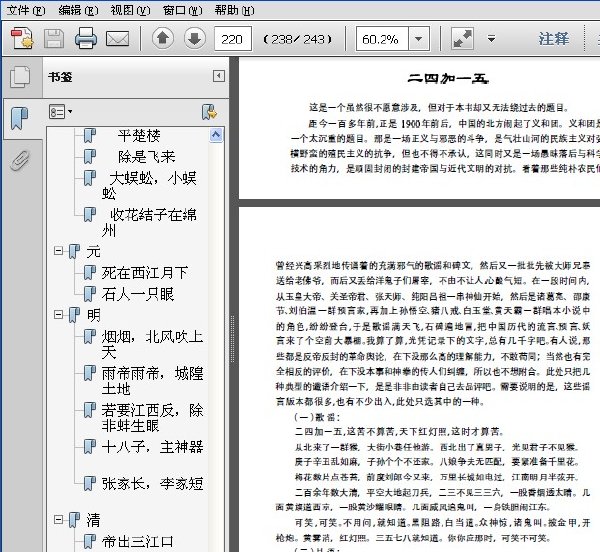The width and height of the screenshot is (600, 552).
Task: Collapse the 清 bookmark group
Action: tap(59, 519)
